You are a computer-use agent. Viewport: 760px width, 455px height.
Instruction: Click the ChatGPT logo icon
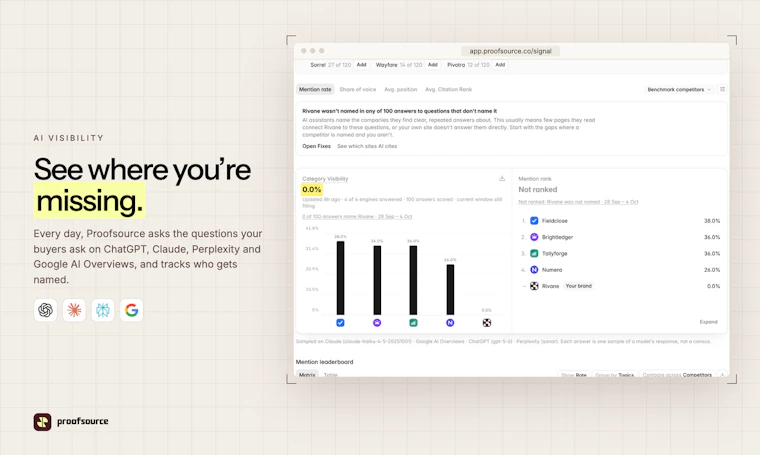coord(45,310)
